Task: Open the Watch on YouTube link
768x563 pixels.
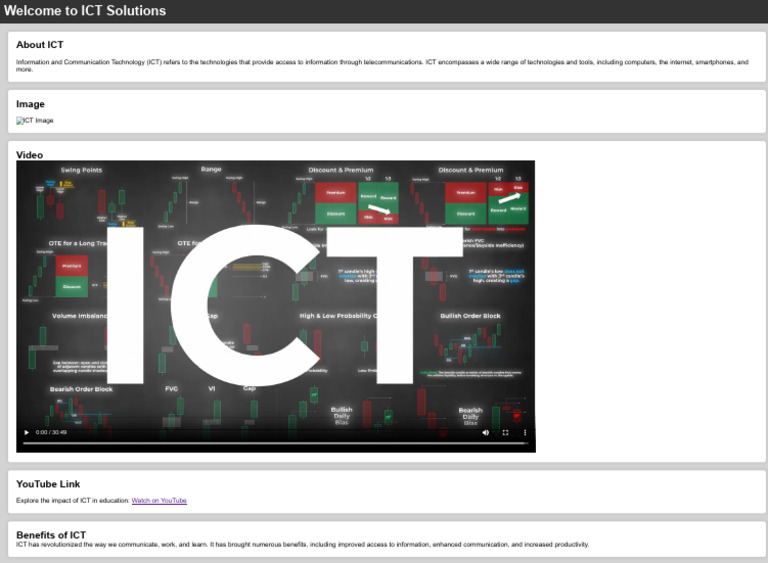Action: pos(159,500)
